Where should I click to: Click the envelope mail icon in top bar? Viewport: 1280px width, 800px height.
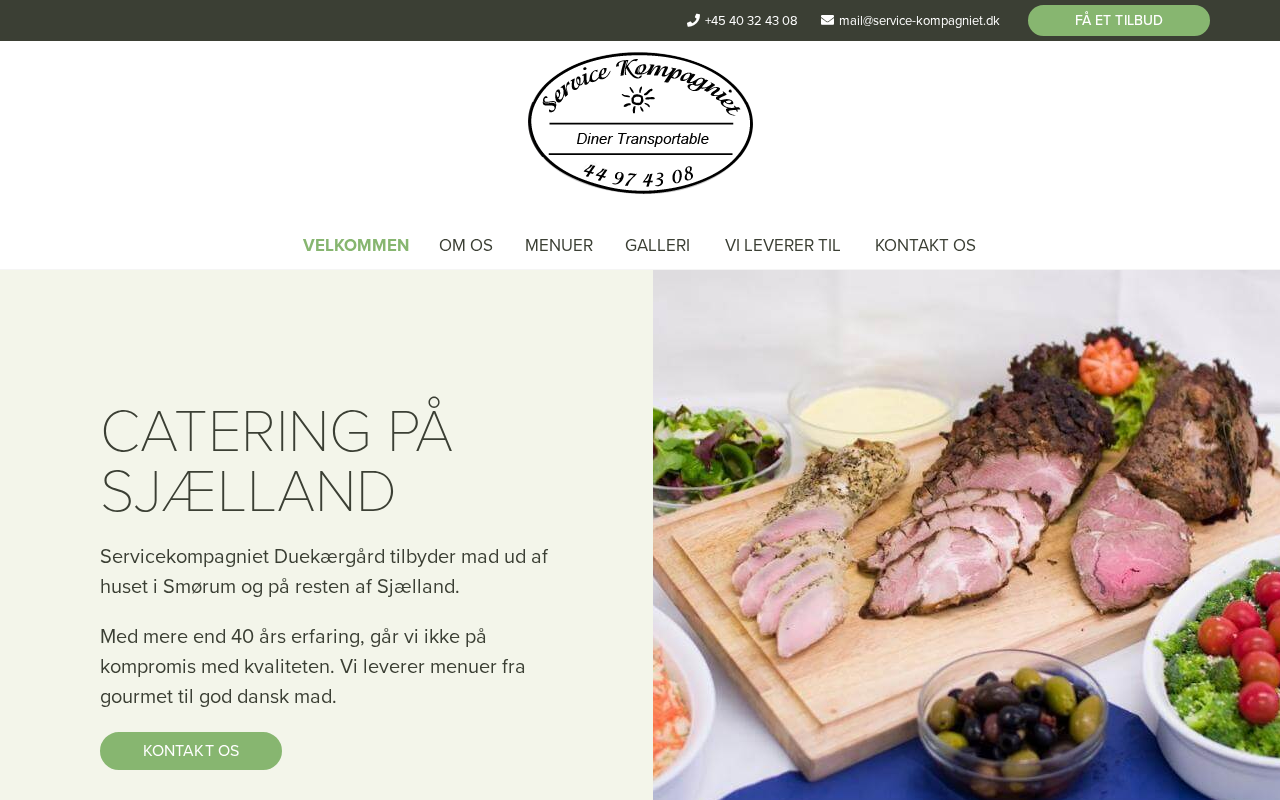pyautogui.click(x=827, y=20)
